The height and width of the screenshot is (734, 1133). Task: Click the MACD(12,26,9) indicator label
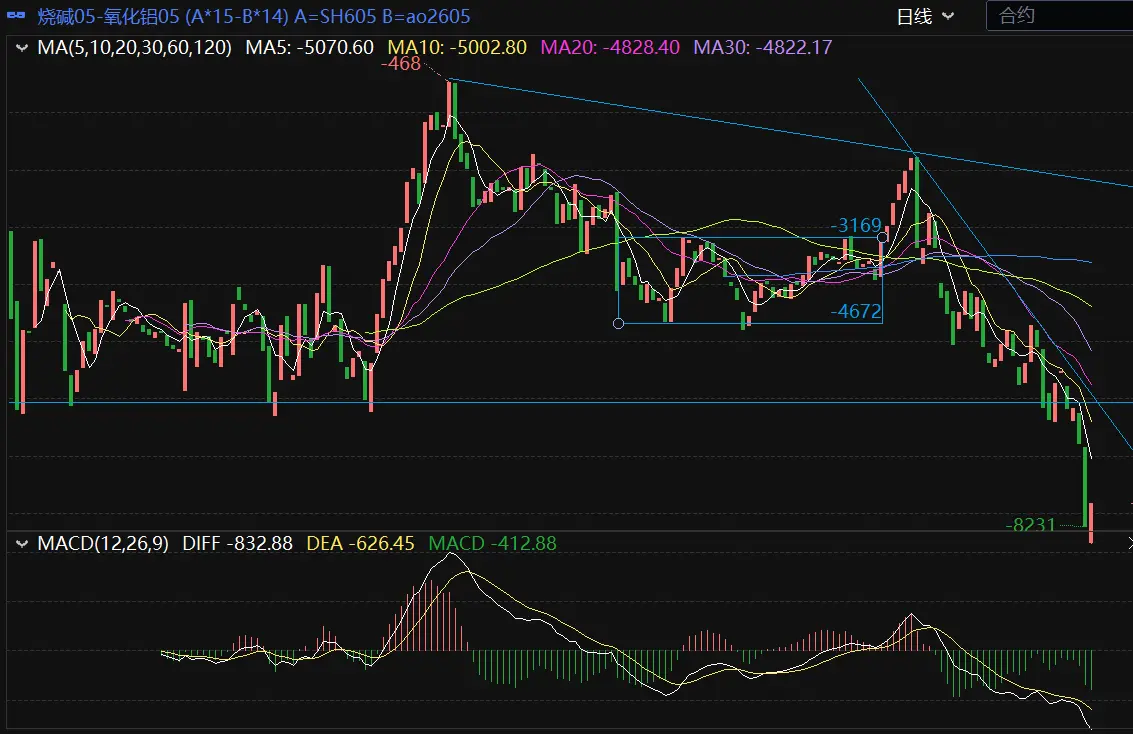103,543
